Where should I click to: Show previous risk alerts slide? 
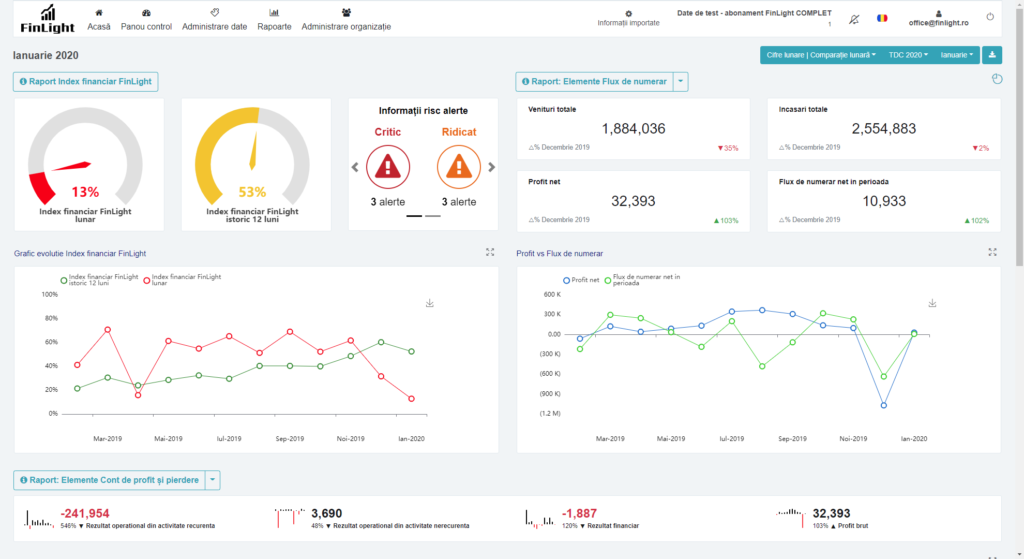[355, 167]
